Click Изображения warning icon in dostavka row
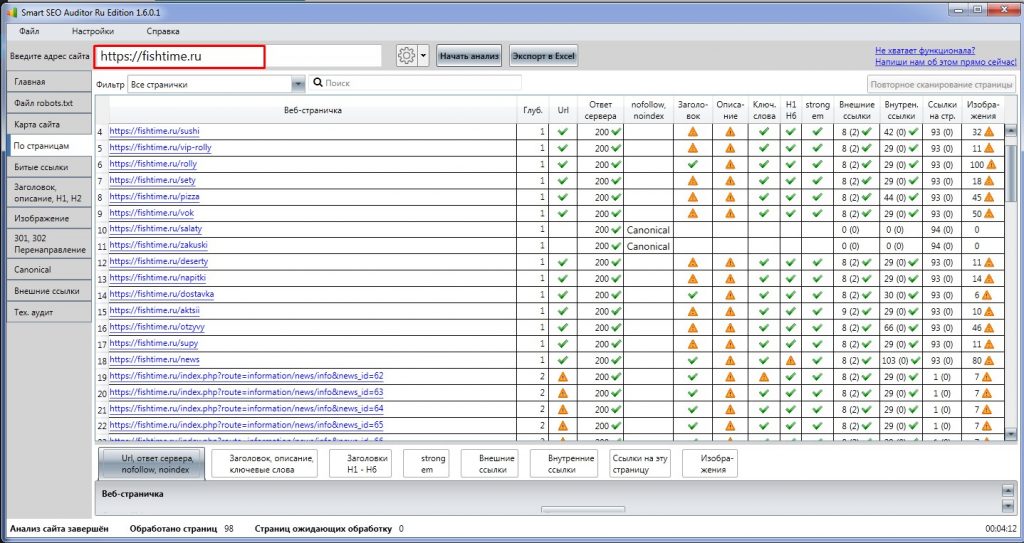 (987, 295)
